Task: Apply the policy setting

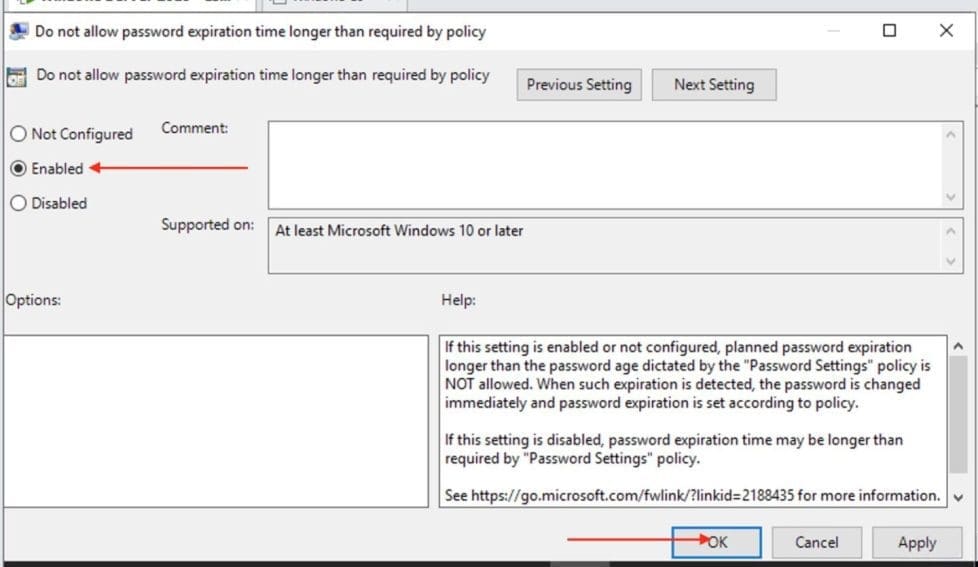Action: 917,542
